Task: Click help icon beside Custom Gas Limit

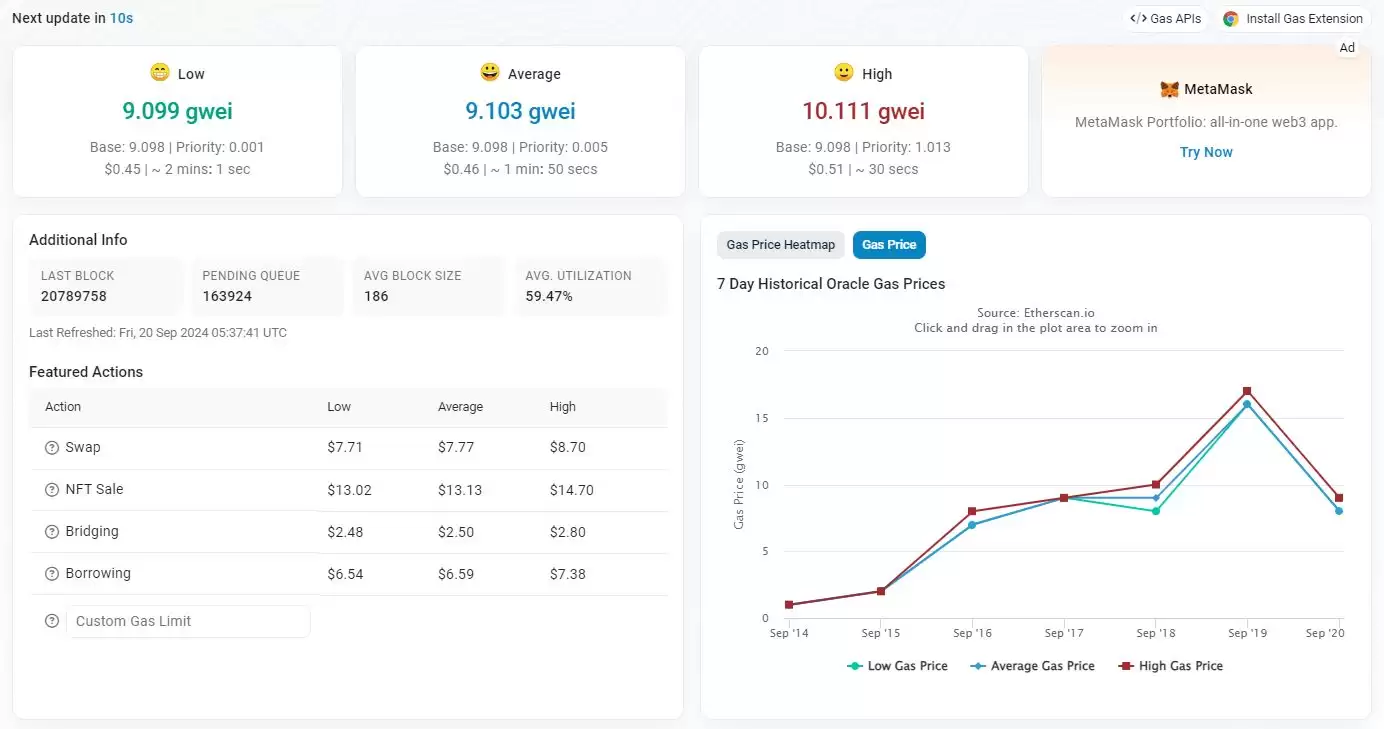Action: pyautogui.click(x=52, y=621)
